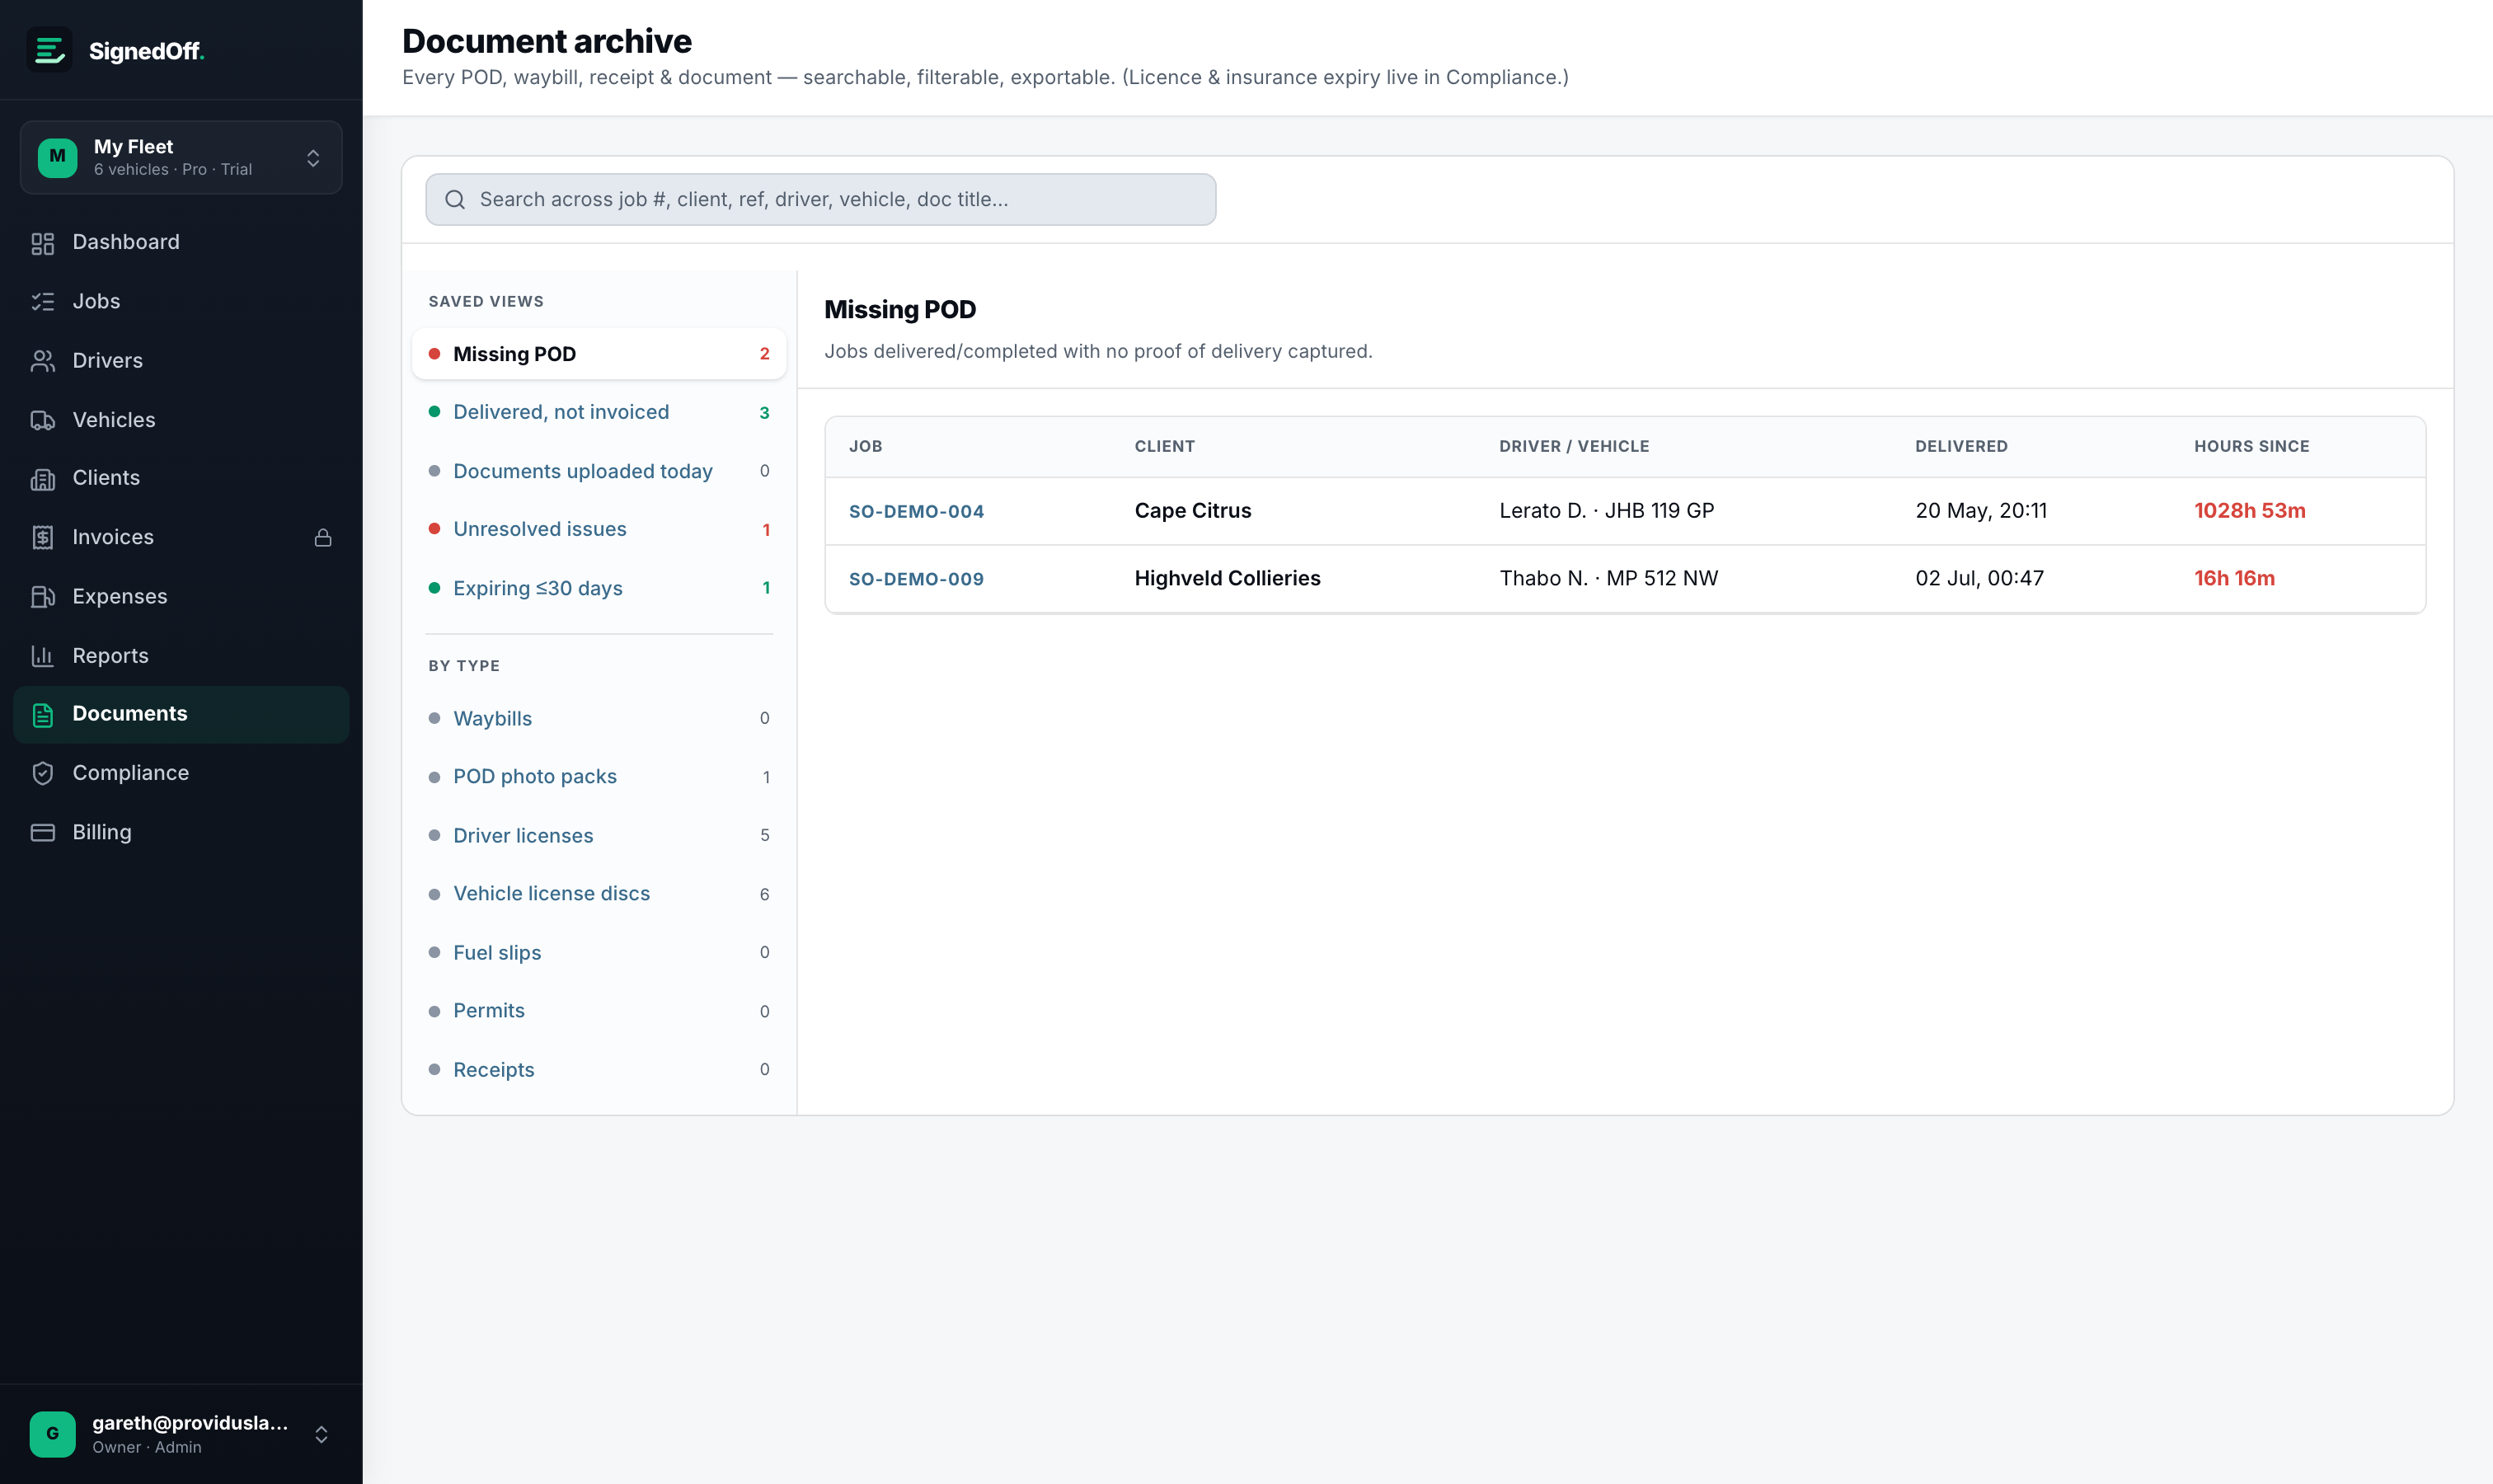Click gareth@providusla... account email
Viewport: 2493px width, 1484px height.
point(190,1423)
